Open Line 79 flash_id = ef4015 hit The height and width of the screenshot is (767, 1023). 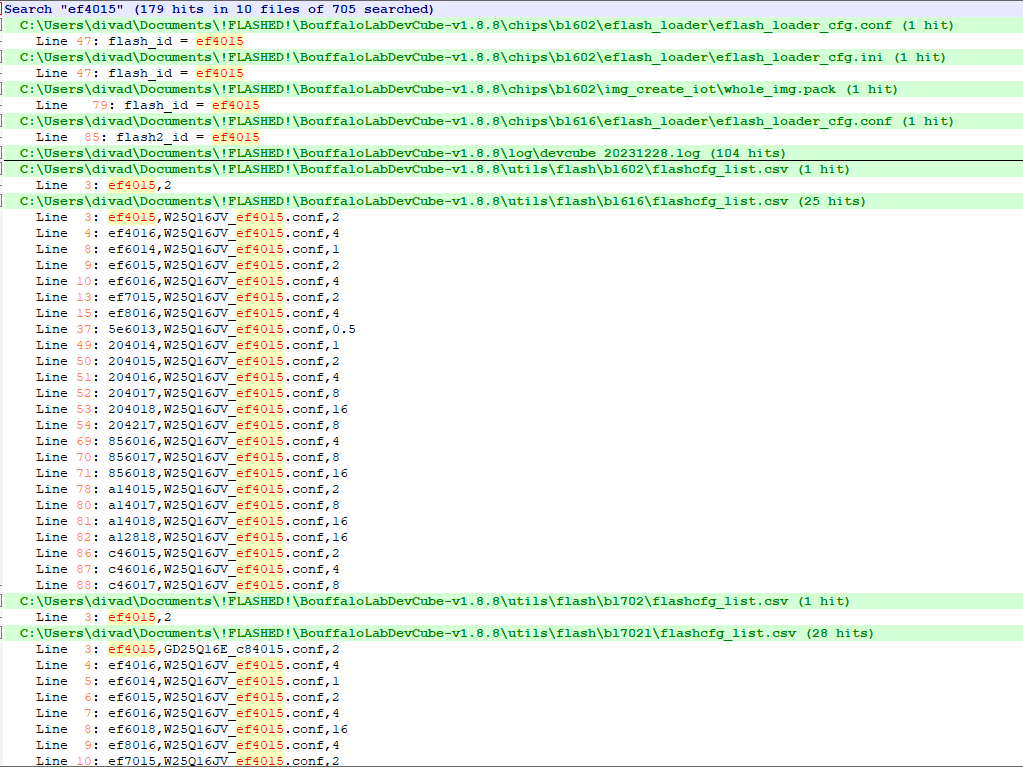147,105
